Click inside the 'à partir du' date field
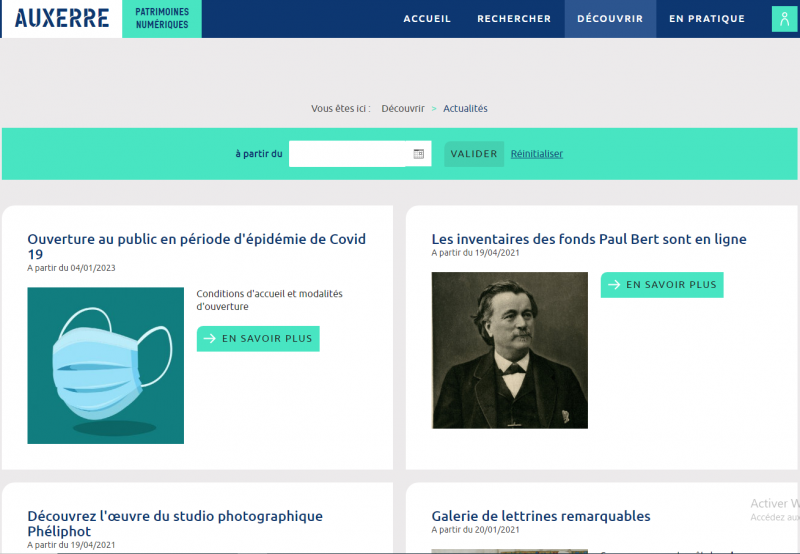Image resolution: width=800 pixels, height=554 pixels. pos(350,154)
